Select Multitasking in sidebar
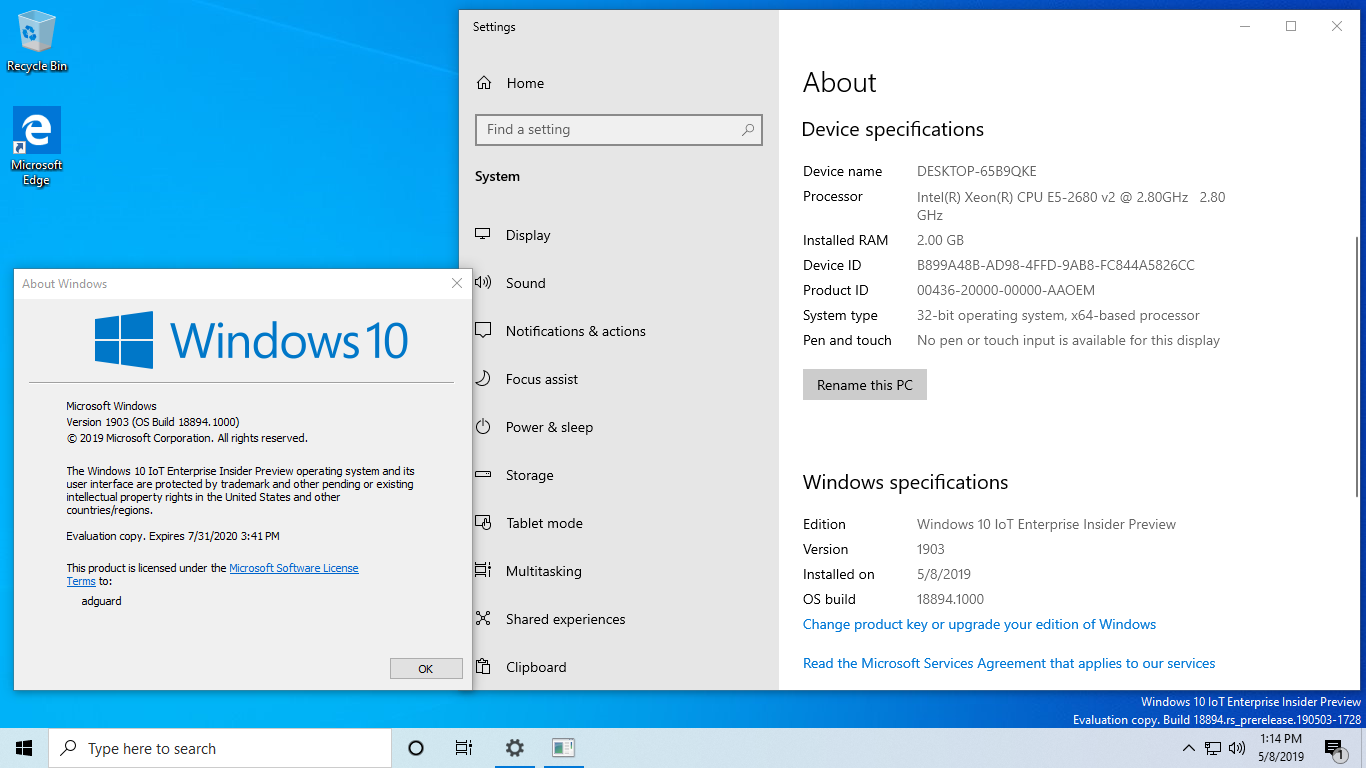Image resolution: width=1366 pixels, height=768 pixels. (x=544, y=571)
